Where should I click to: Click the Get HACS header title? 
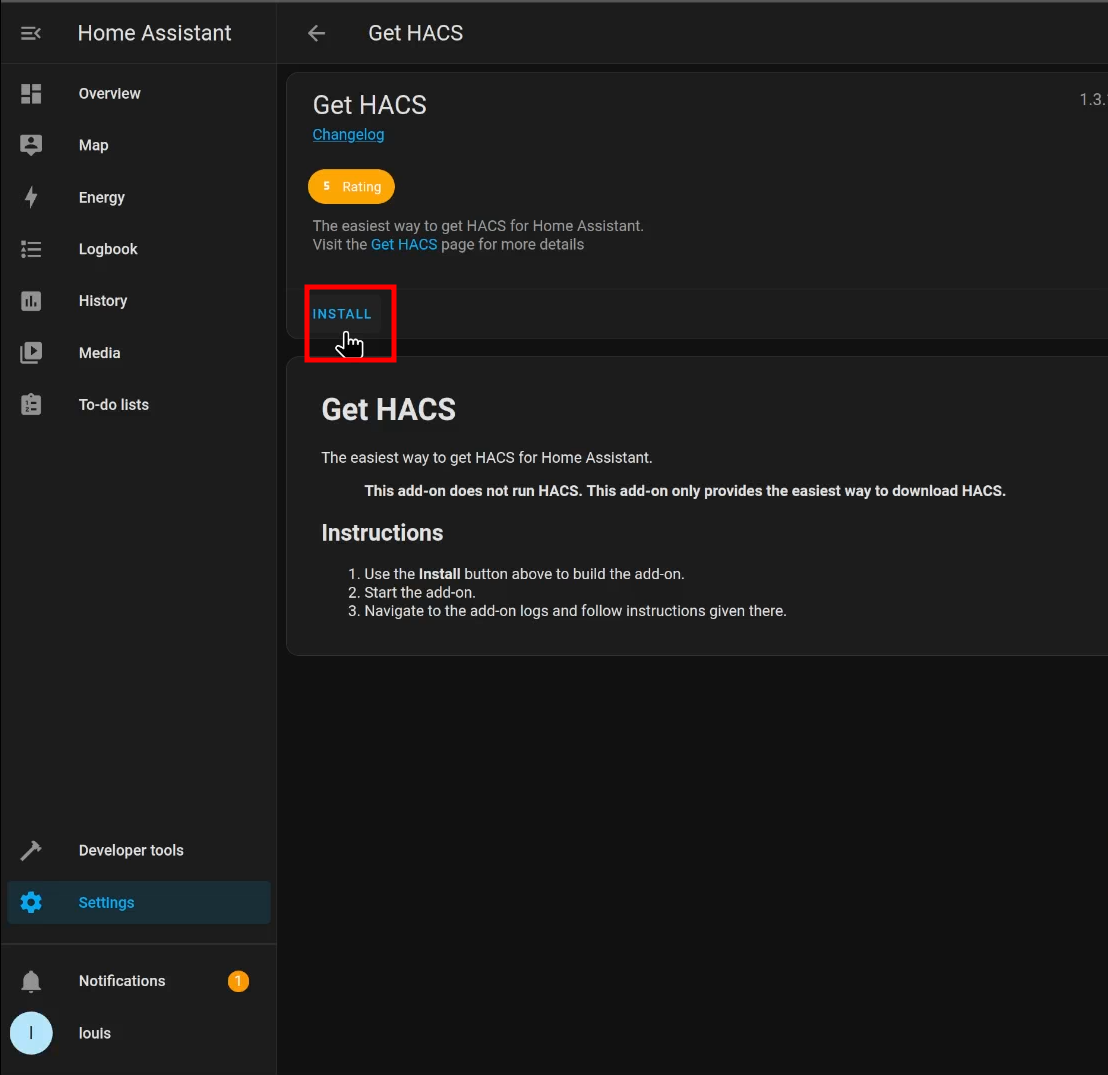click(416, 33)
